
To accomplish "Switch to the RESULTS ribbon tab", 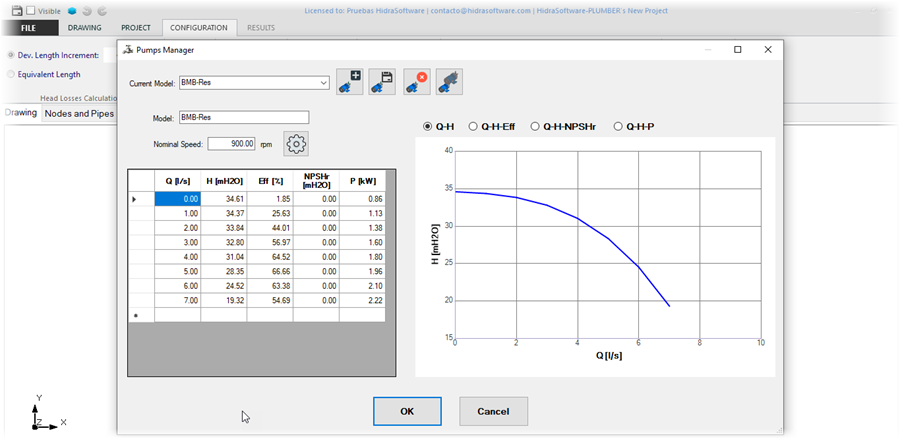I will tap(261, 28).
